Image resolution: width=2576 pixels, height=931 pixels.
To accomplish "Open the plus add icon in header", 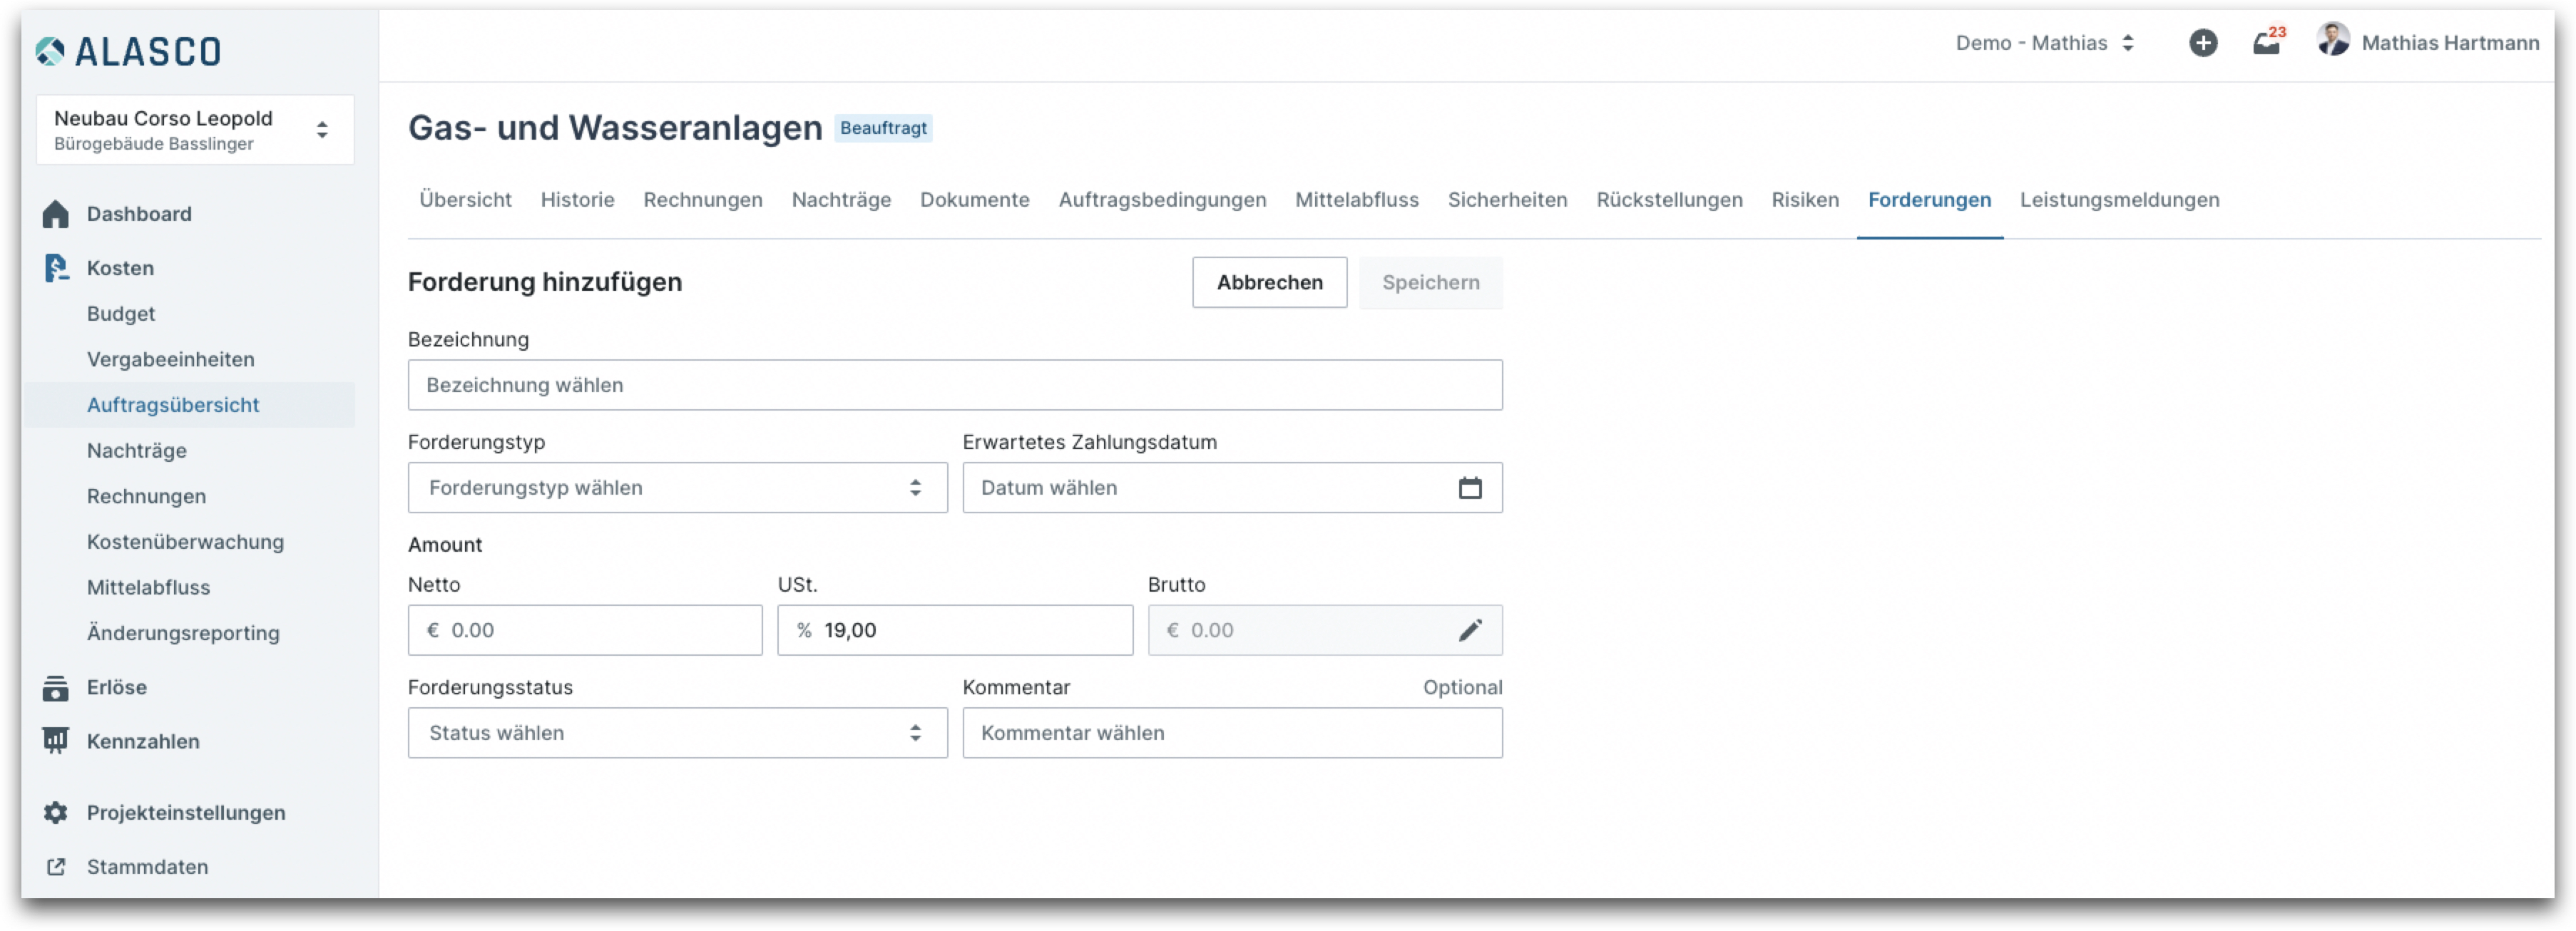I will pos(2202,43).
